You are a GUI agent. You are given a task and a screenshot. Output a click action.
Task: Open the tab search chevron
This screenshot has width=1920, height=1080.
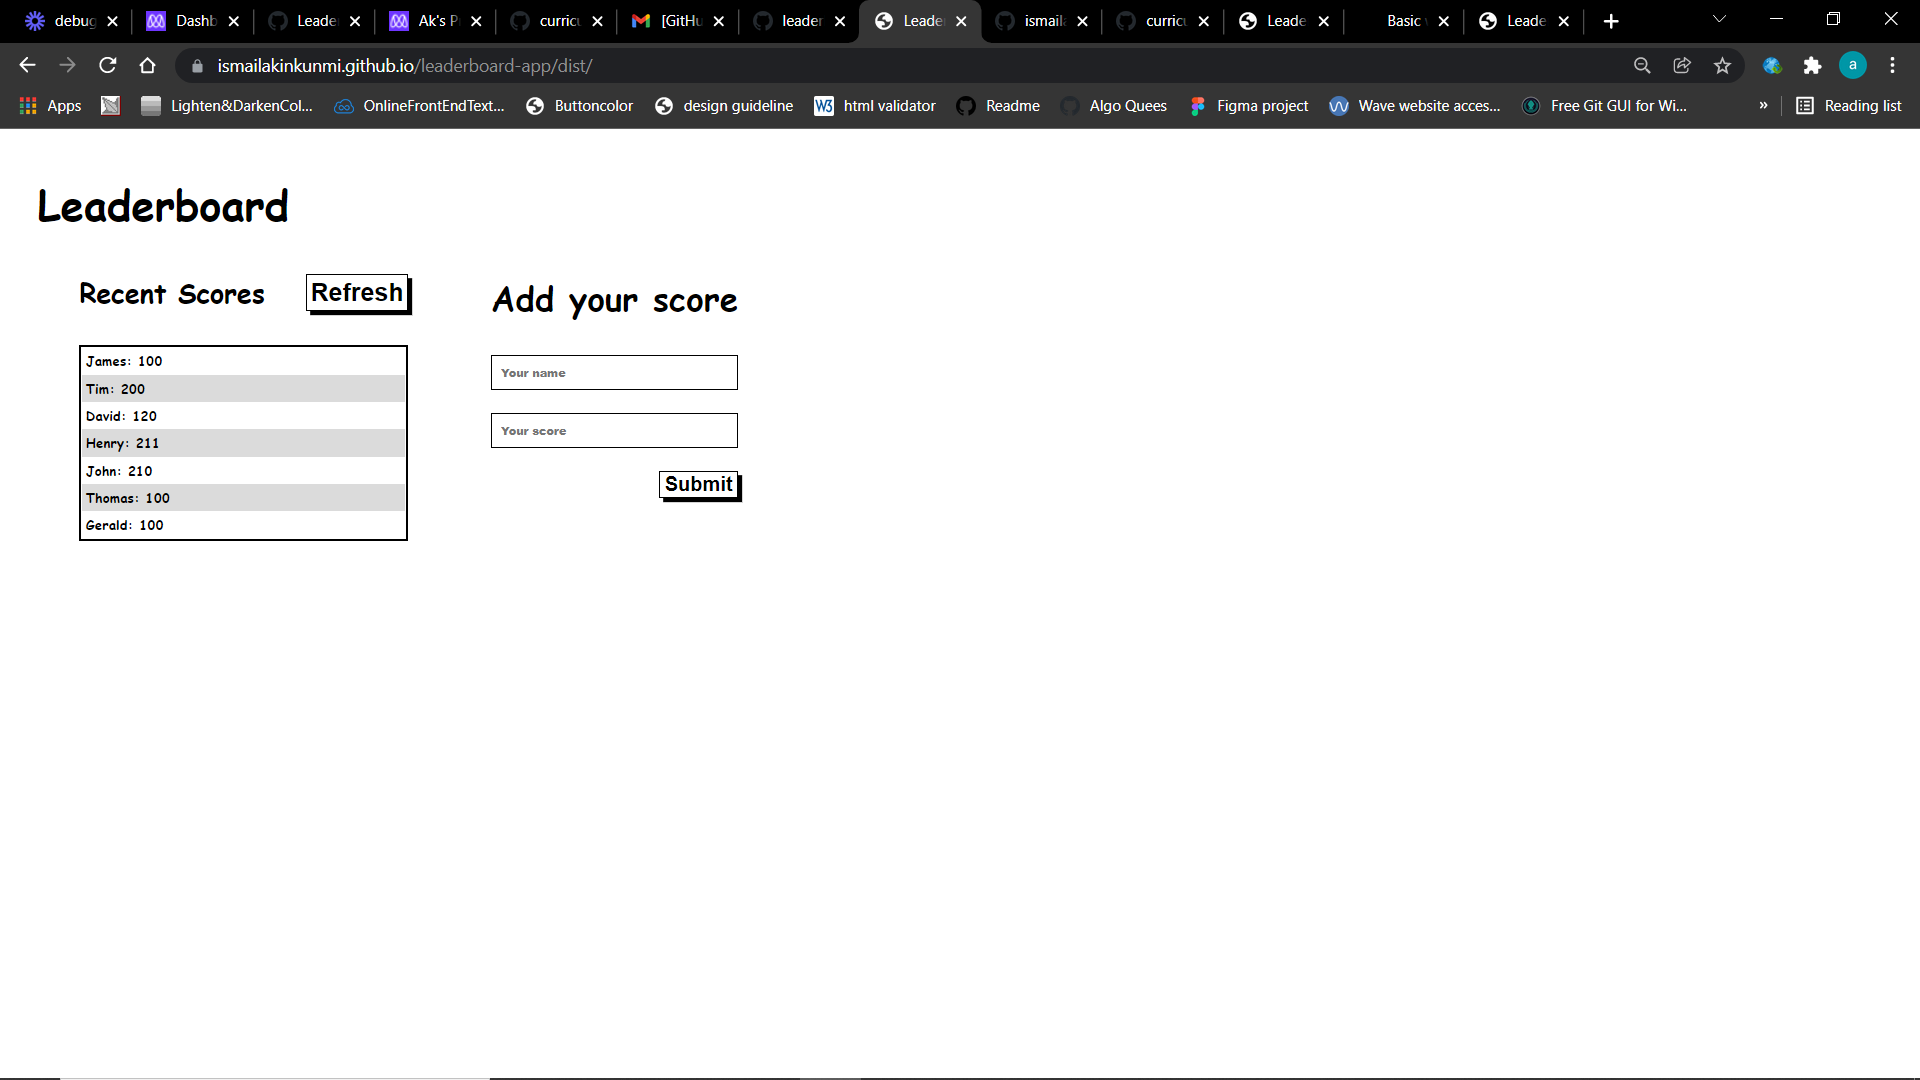click(1718, 18)
